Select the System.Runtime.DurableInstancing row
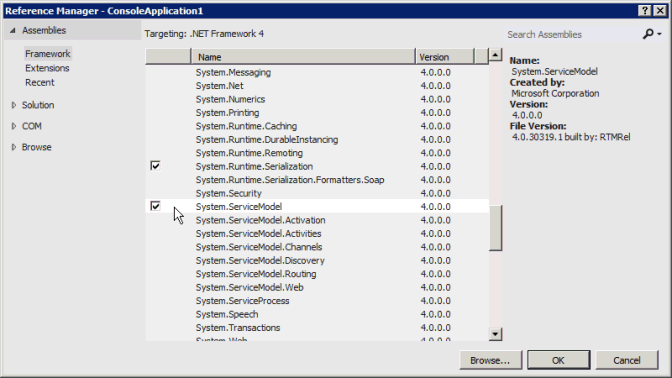672x378 pixels. (x=317, y=140)
